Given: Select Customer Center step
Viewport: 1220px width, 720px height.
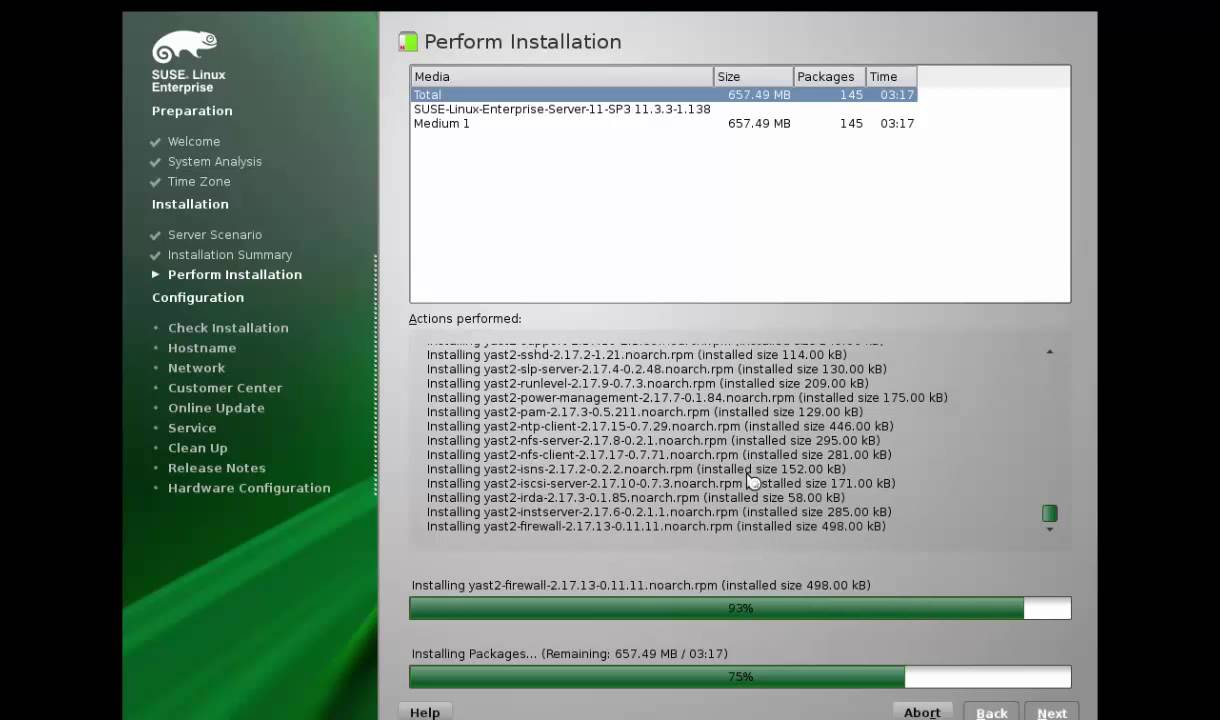Looking at the screenshot, I should click(225, 388).
